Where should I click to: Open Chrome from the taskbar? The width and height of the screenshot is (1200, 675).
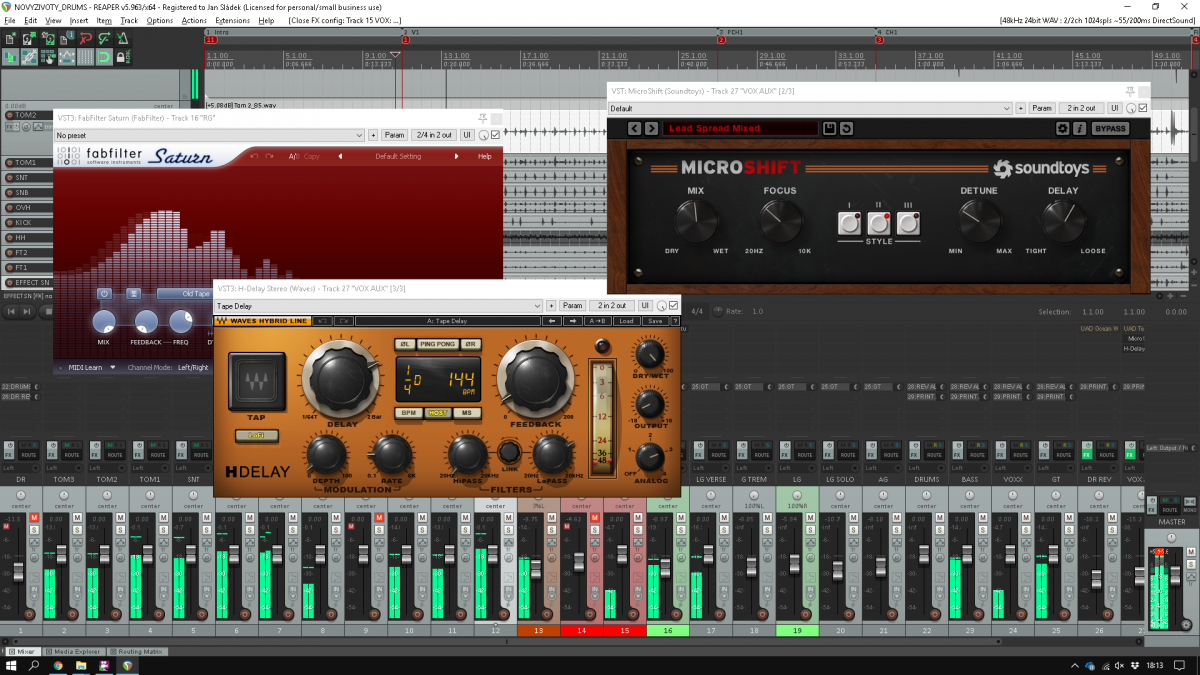tap(57, 665)
